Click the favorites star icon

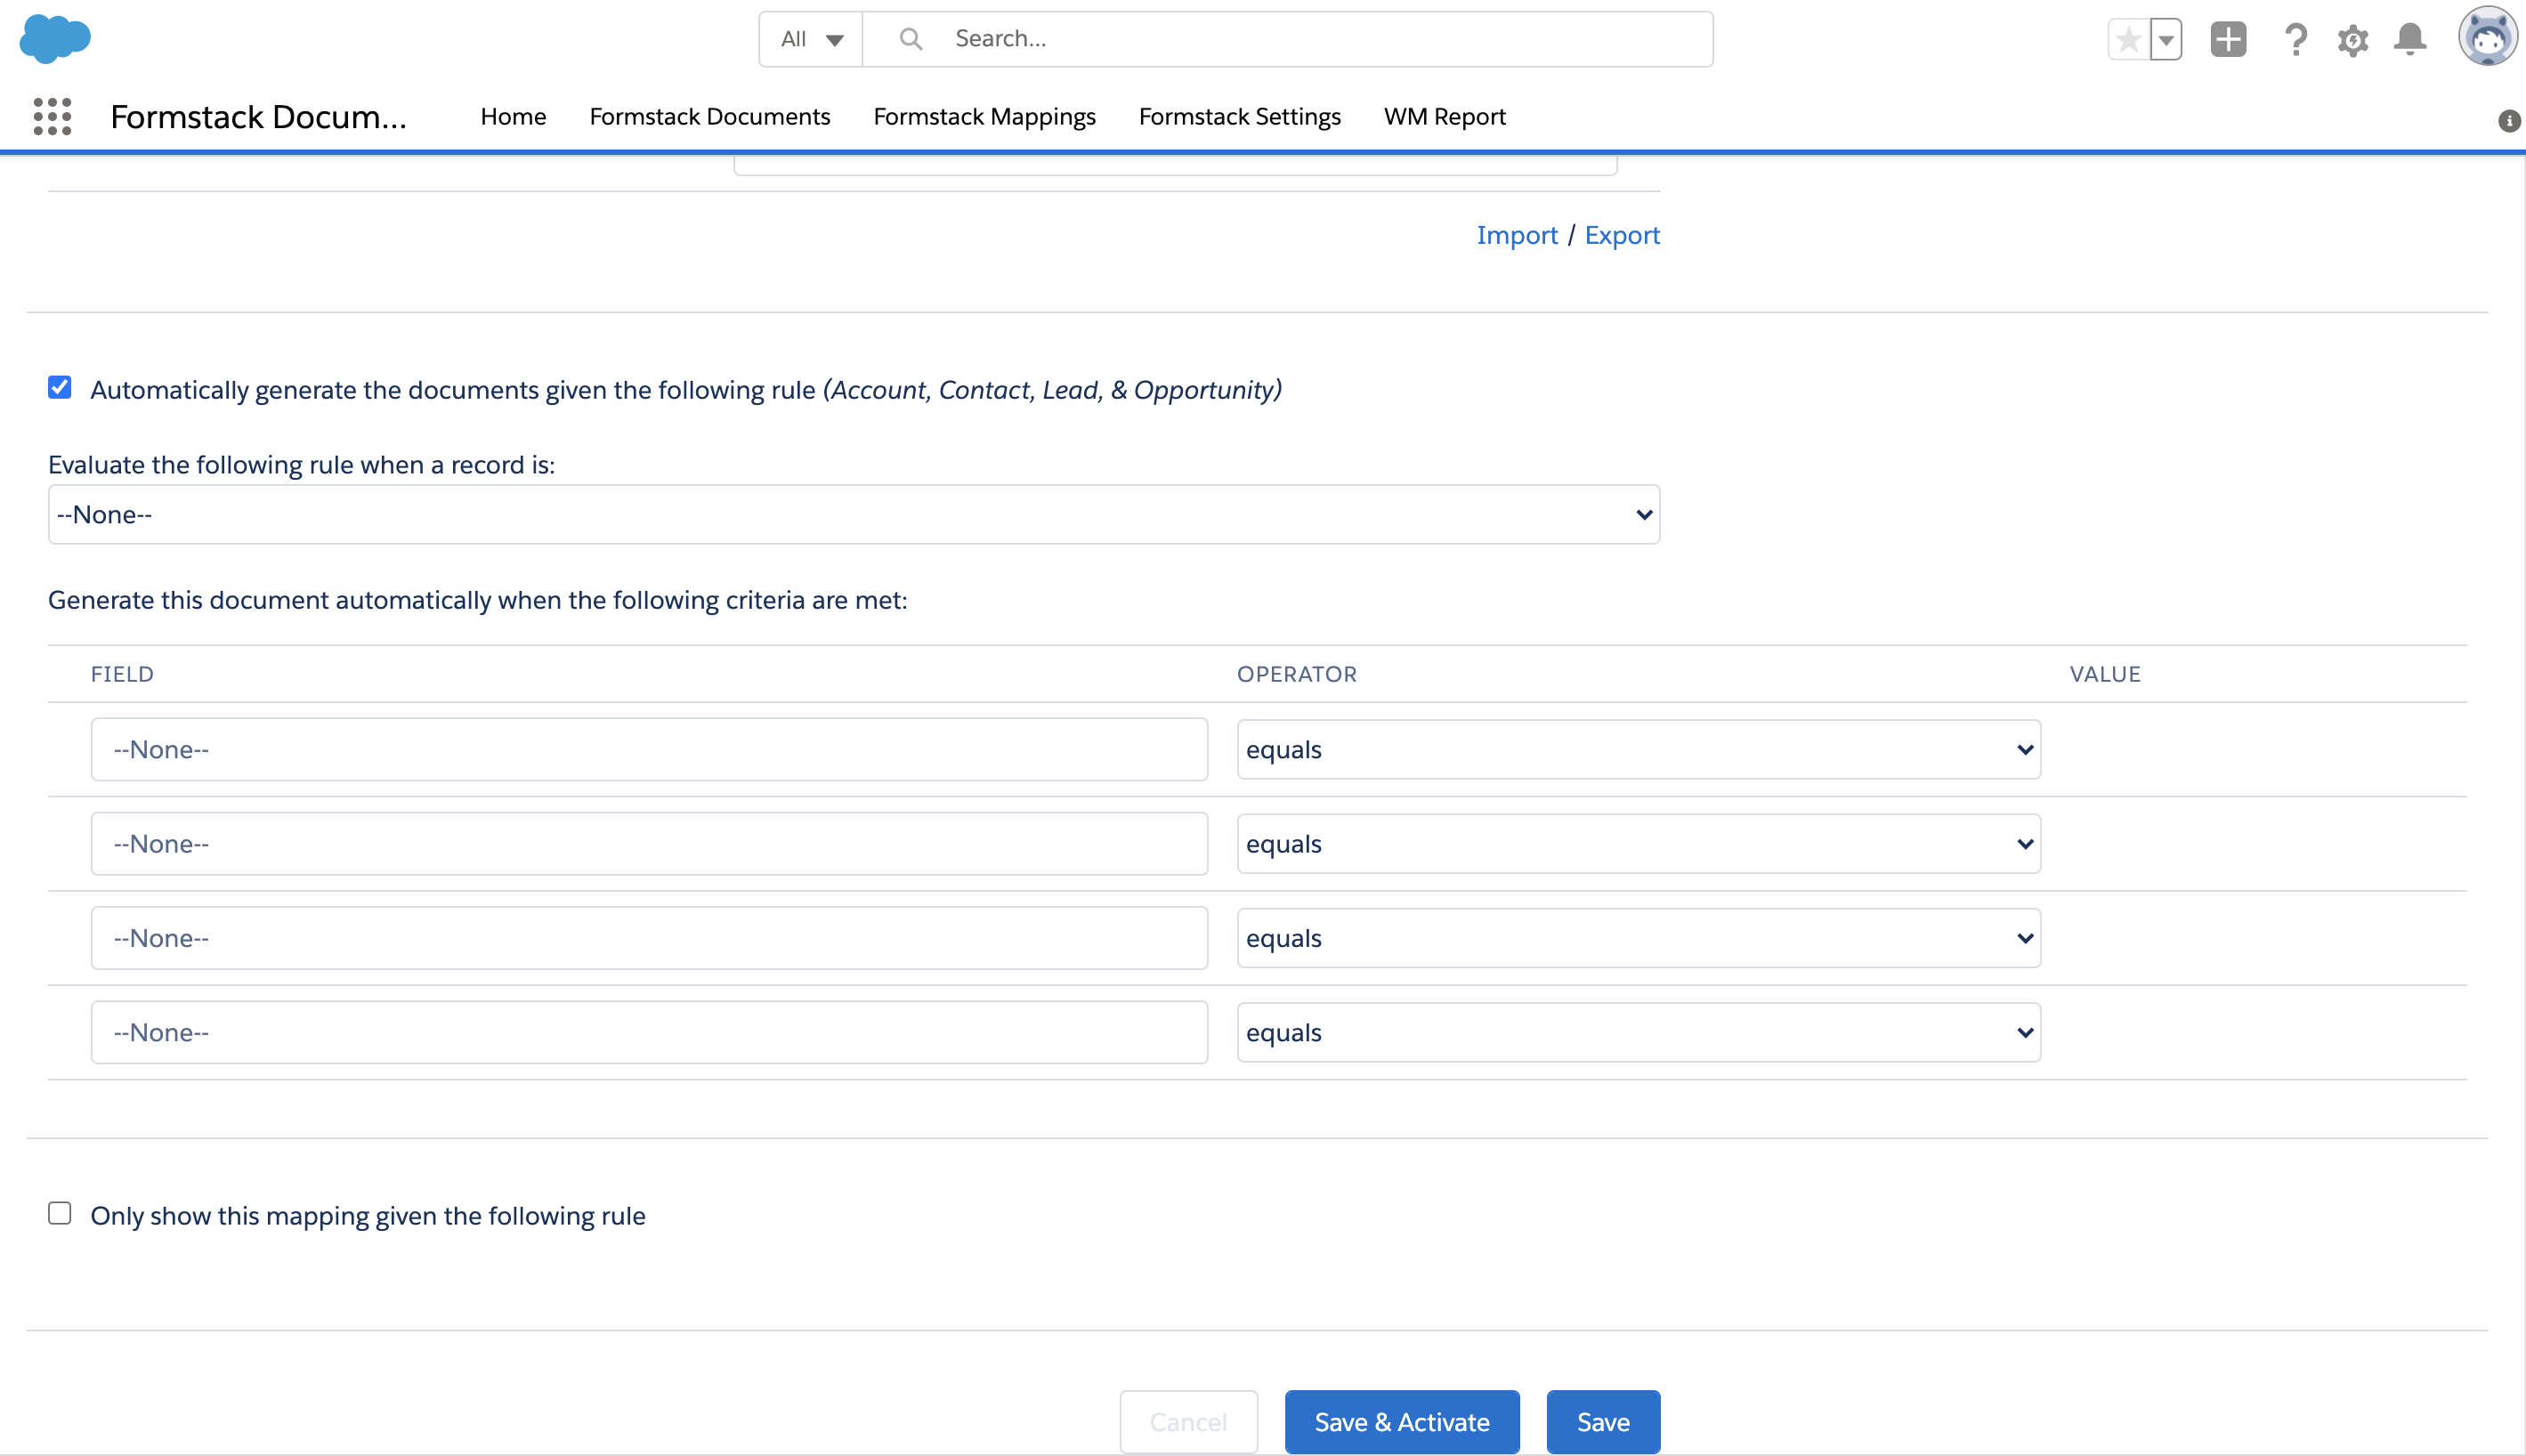click(2128, 40)
